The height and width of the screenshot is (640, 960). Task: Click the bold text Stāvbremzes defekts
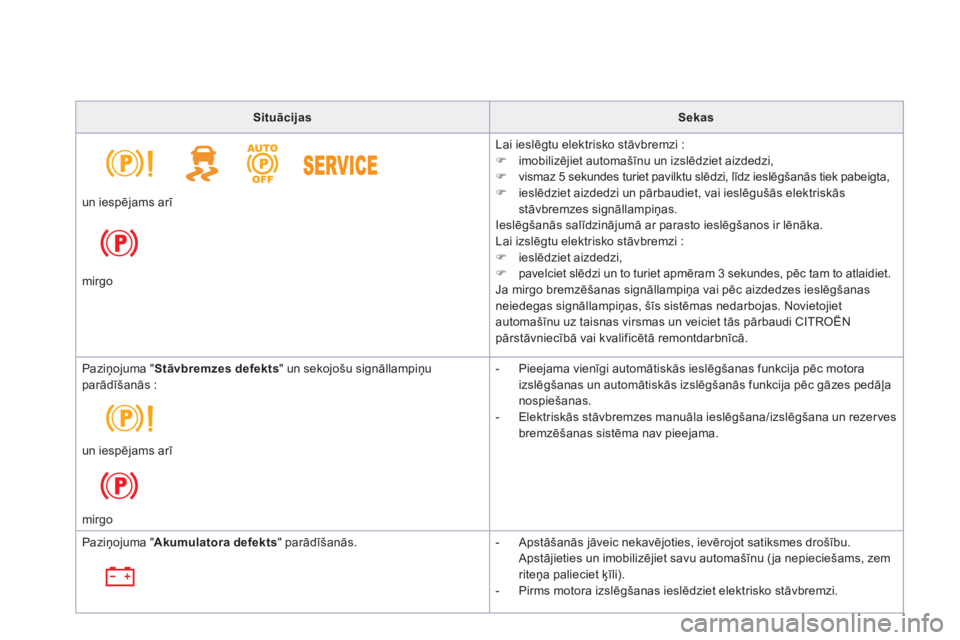click(x=217, y=369)
